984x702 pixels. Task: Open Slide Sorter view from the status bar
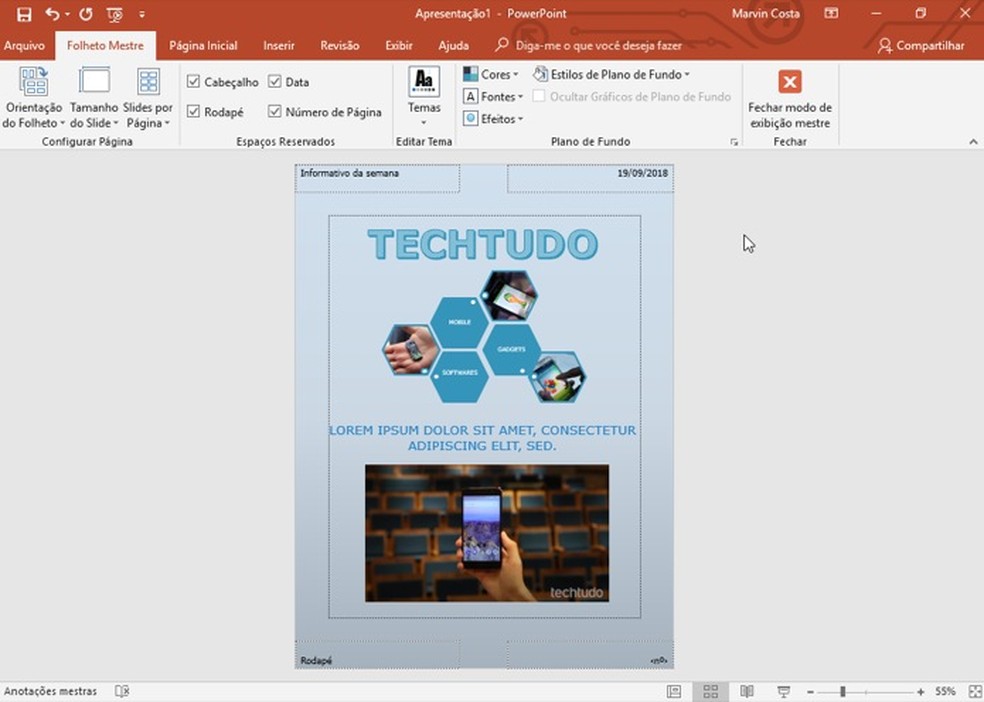tap(712, 690)
